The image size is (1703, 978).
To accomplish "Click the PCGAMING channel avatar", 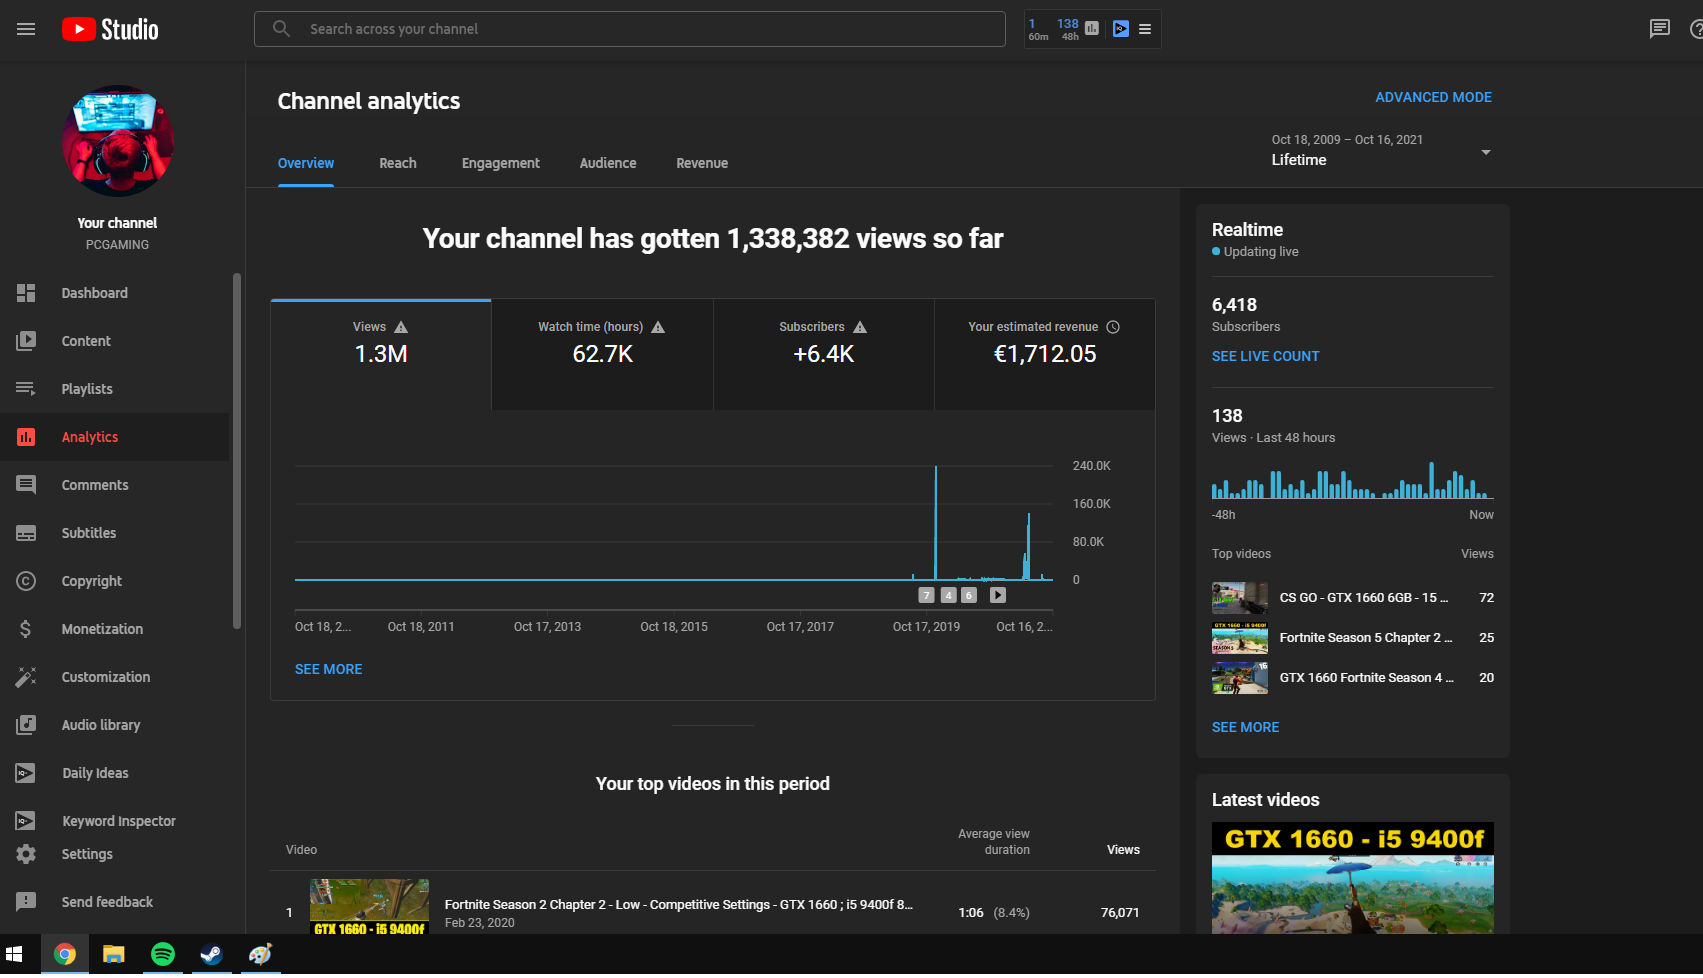I will pos(118,141).
